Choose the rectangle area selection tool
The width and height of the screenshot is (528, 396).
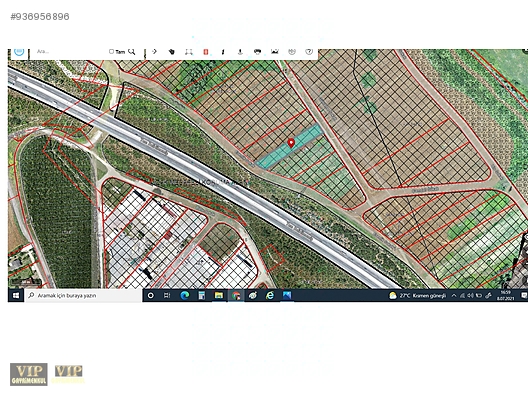[x=189, y=52]
